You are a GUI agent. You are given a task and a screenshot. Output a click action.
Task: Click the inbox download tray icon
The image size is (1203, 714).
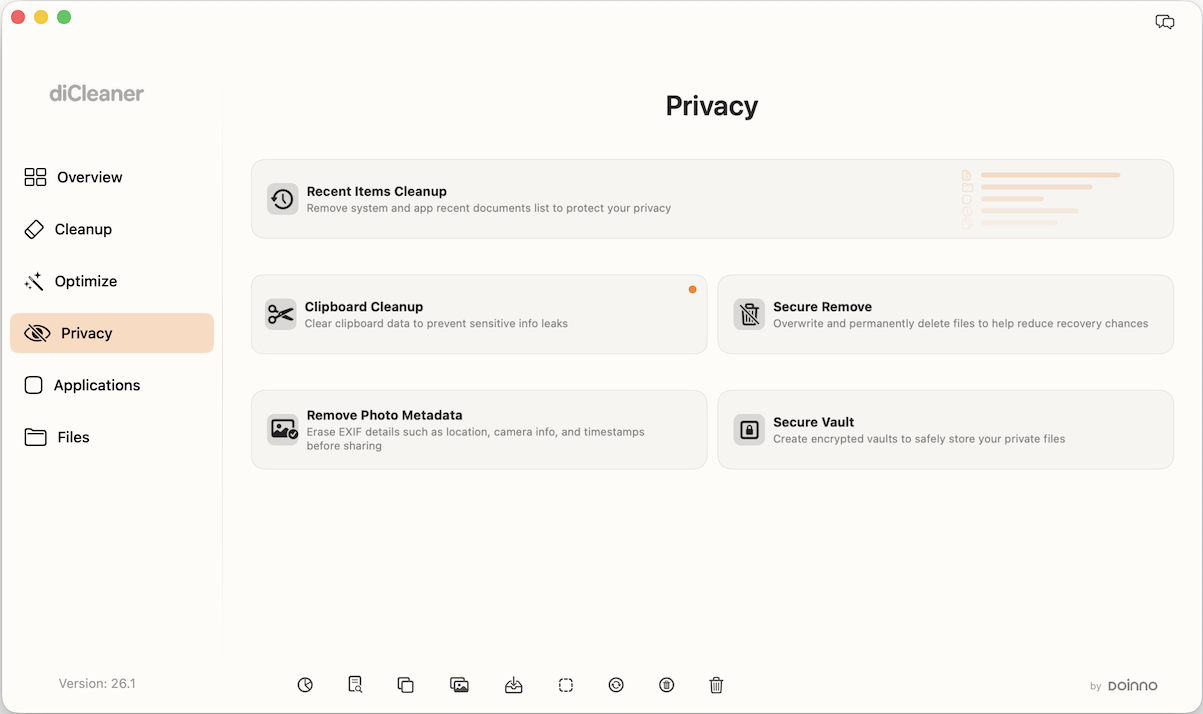513,685
